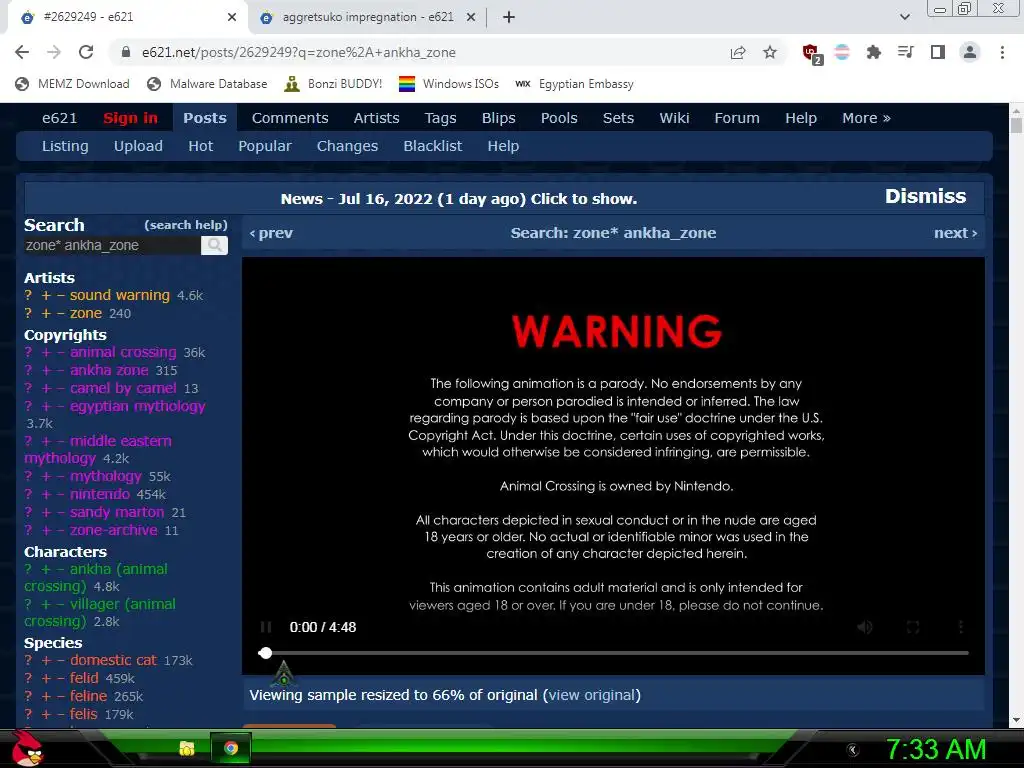Screen dimensions: 1024x768
Task: Expand the More » navigation menu
Action: [866, 118]
